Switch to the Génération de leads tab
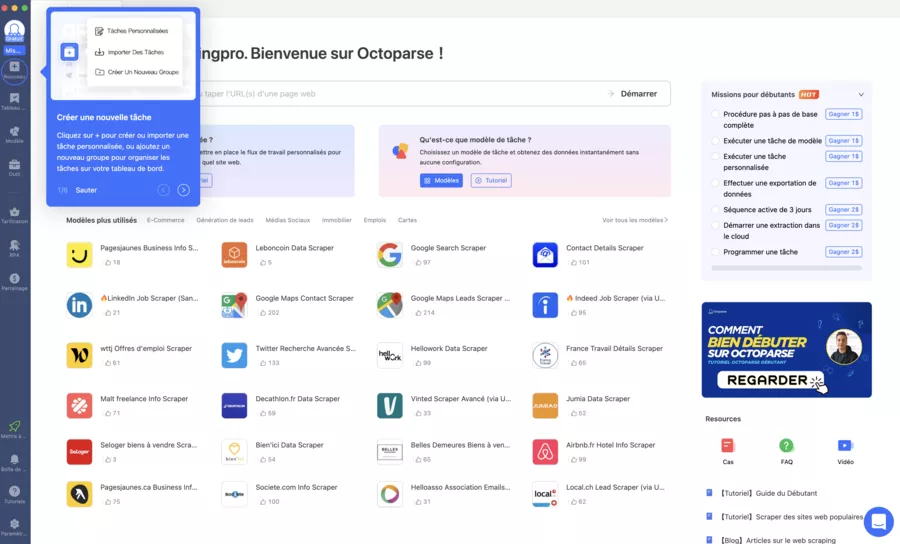Image resolution: width=900 pixels, height=544 pixels. 225,220
